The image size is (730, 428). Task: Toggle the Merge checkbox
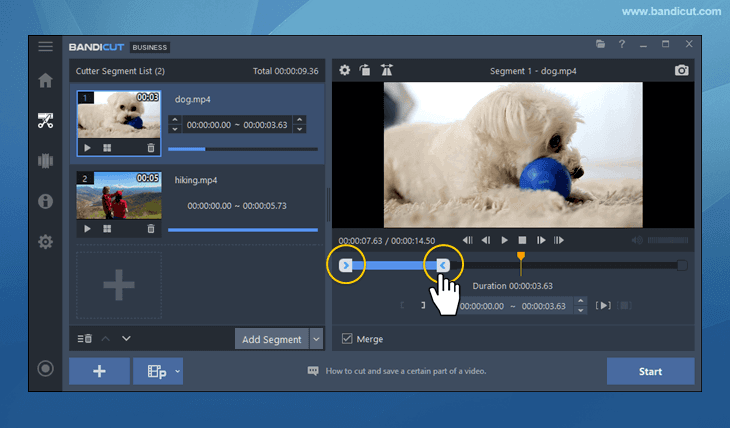point(347,339)
